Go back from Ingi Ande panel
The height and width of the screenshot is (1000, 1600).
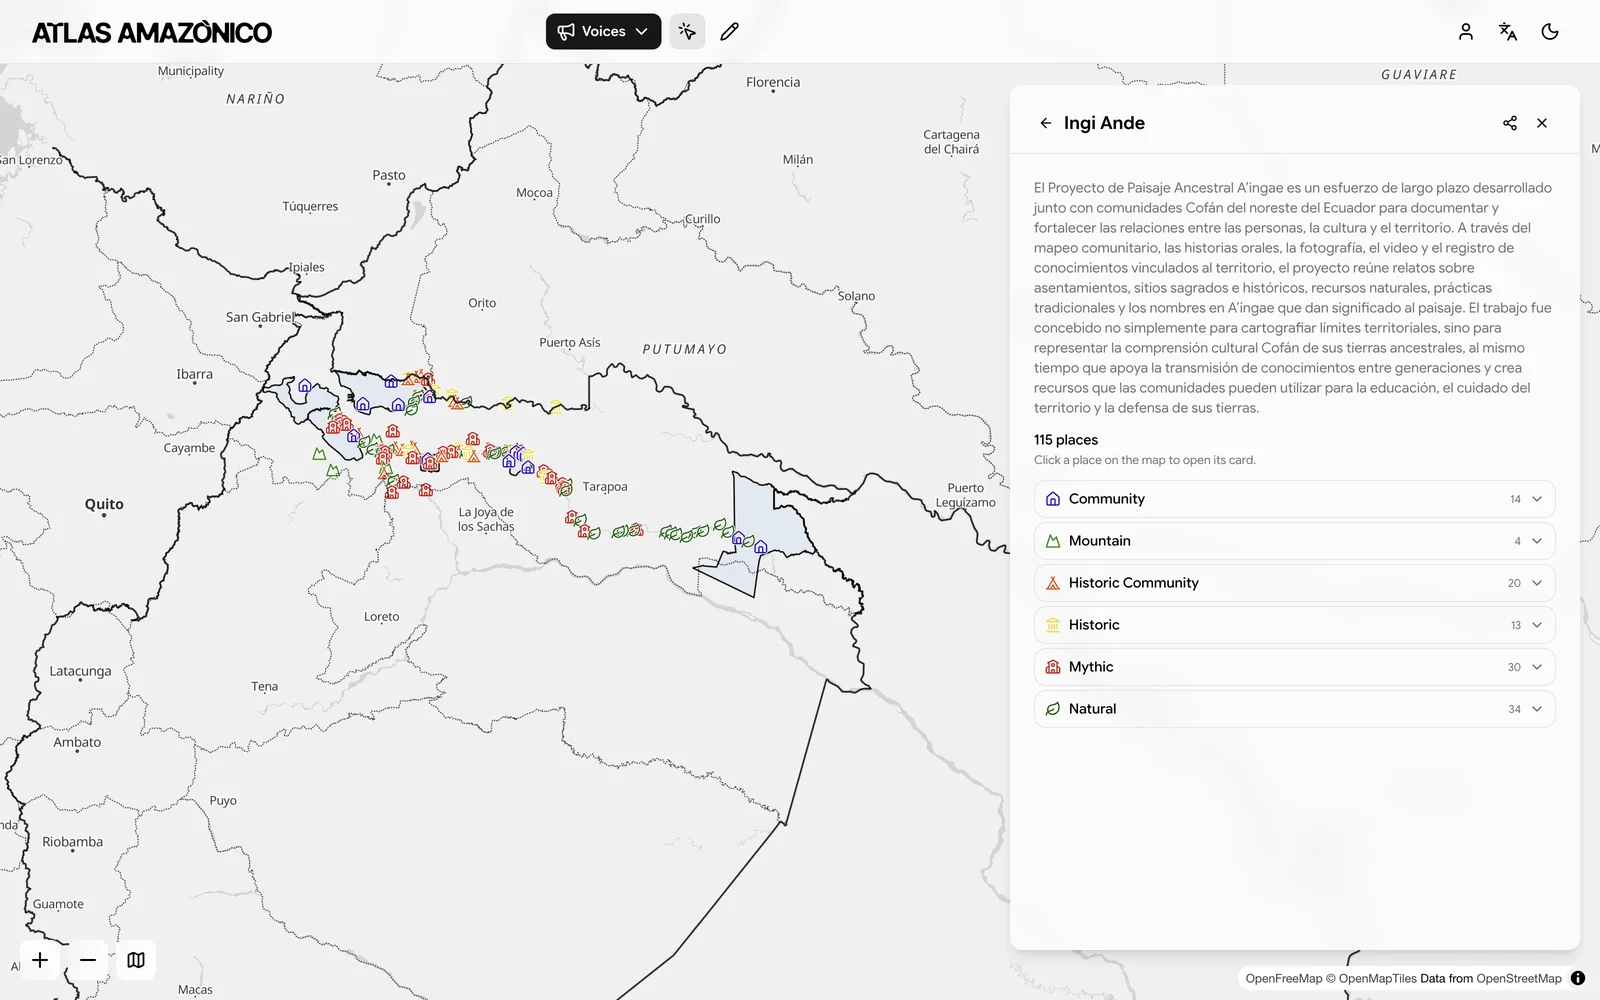(x=1045, y=123)
